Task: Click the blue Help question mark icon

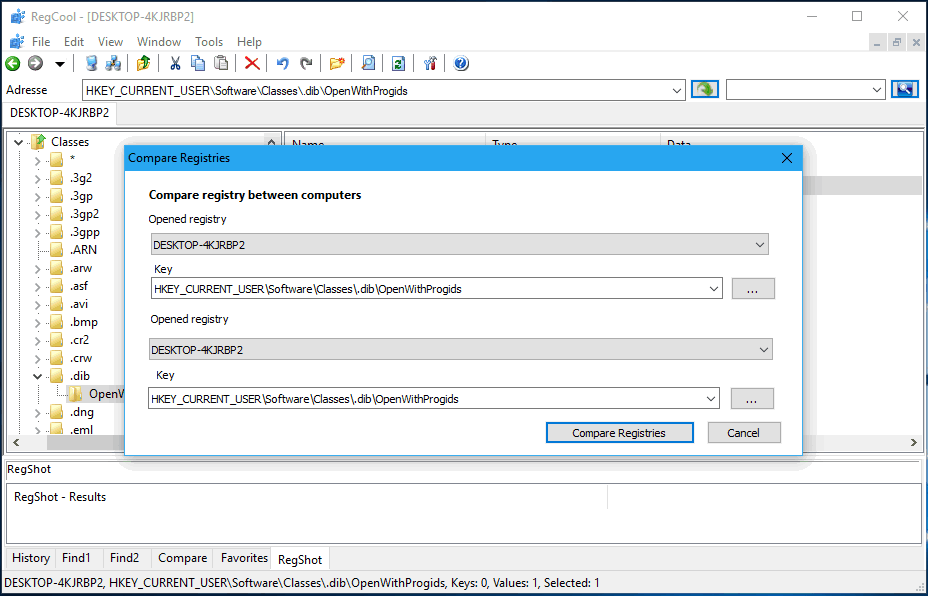Action: point(461,63)
